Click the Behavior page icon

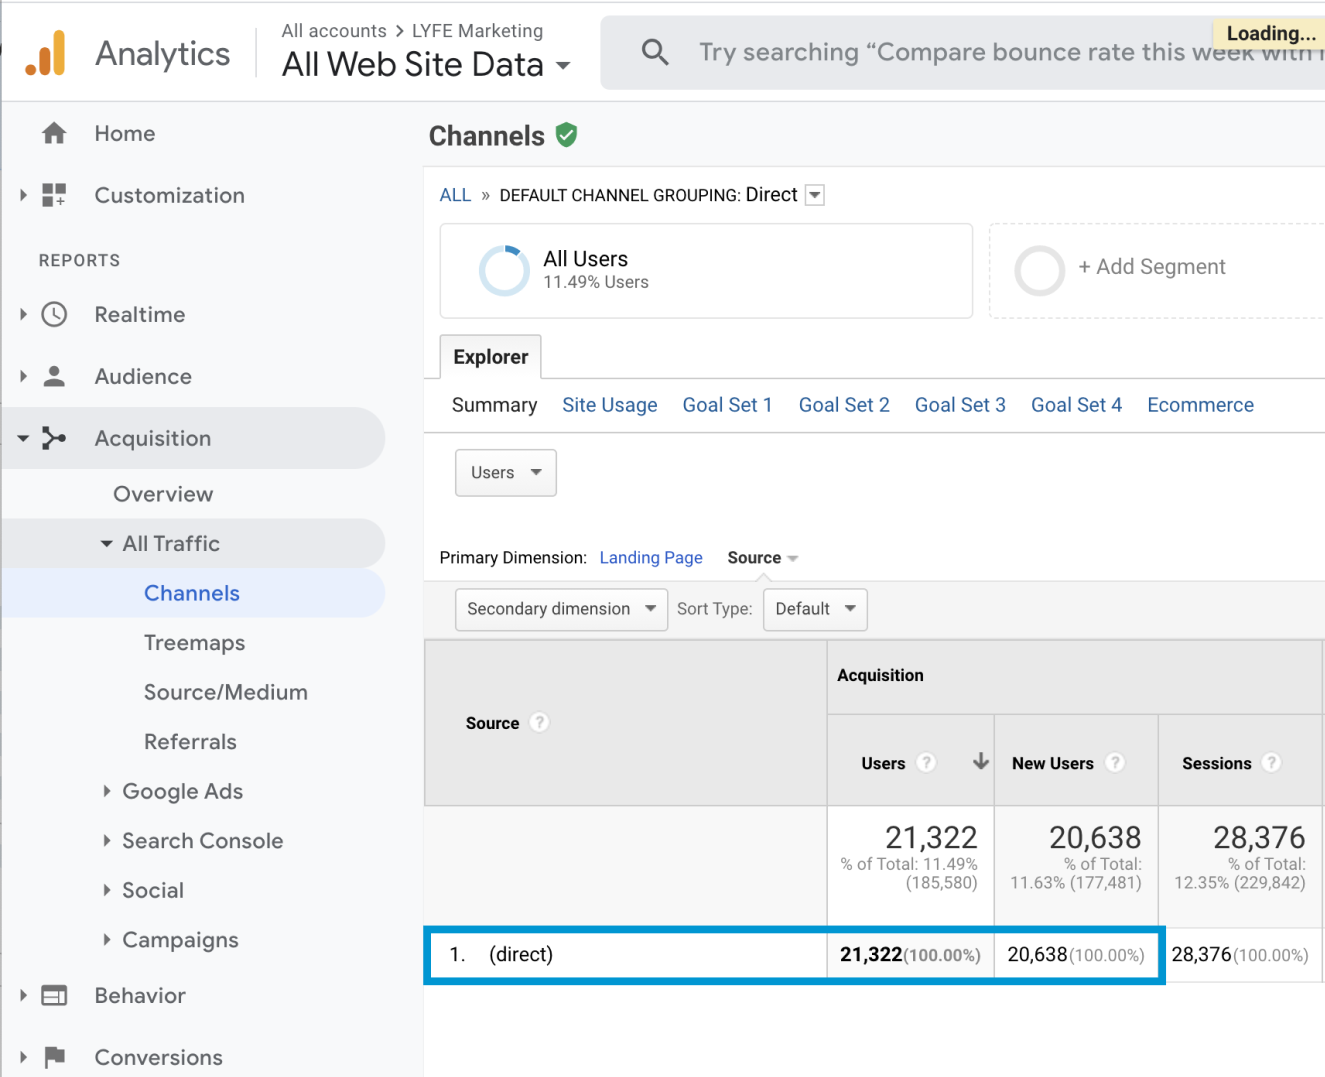tap(54, 996)
